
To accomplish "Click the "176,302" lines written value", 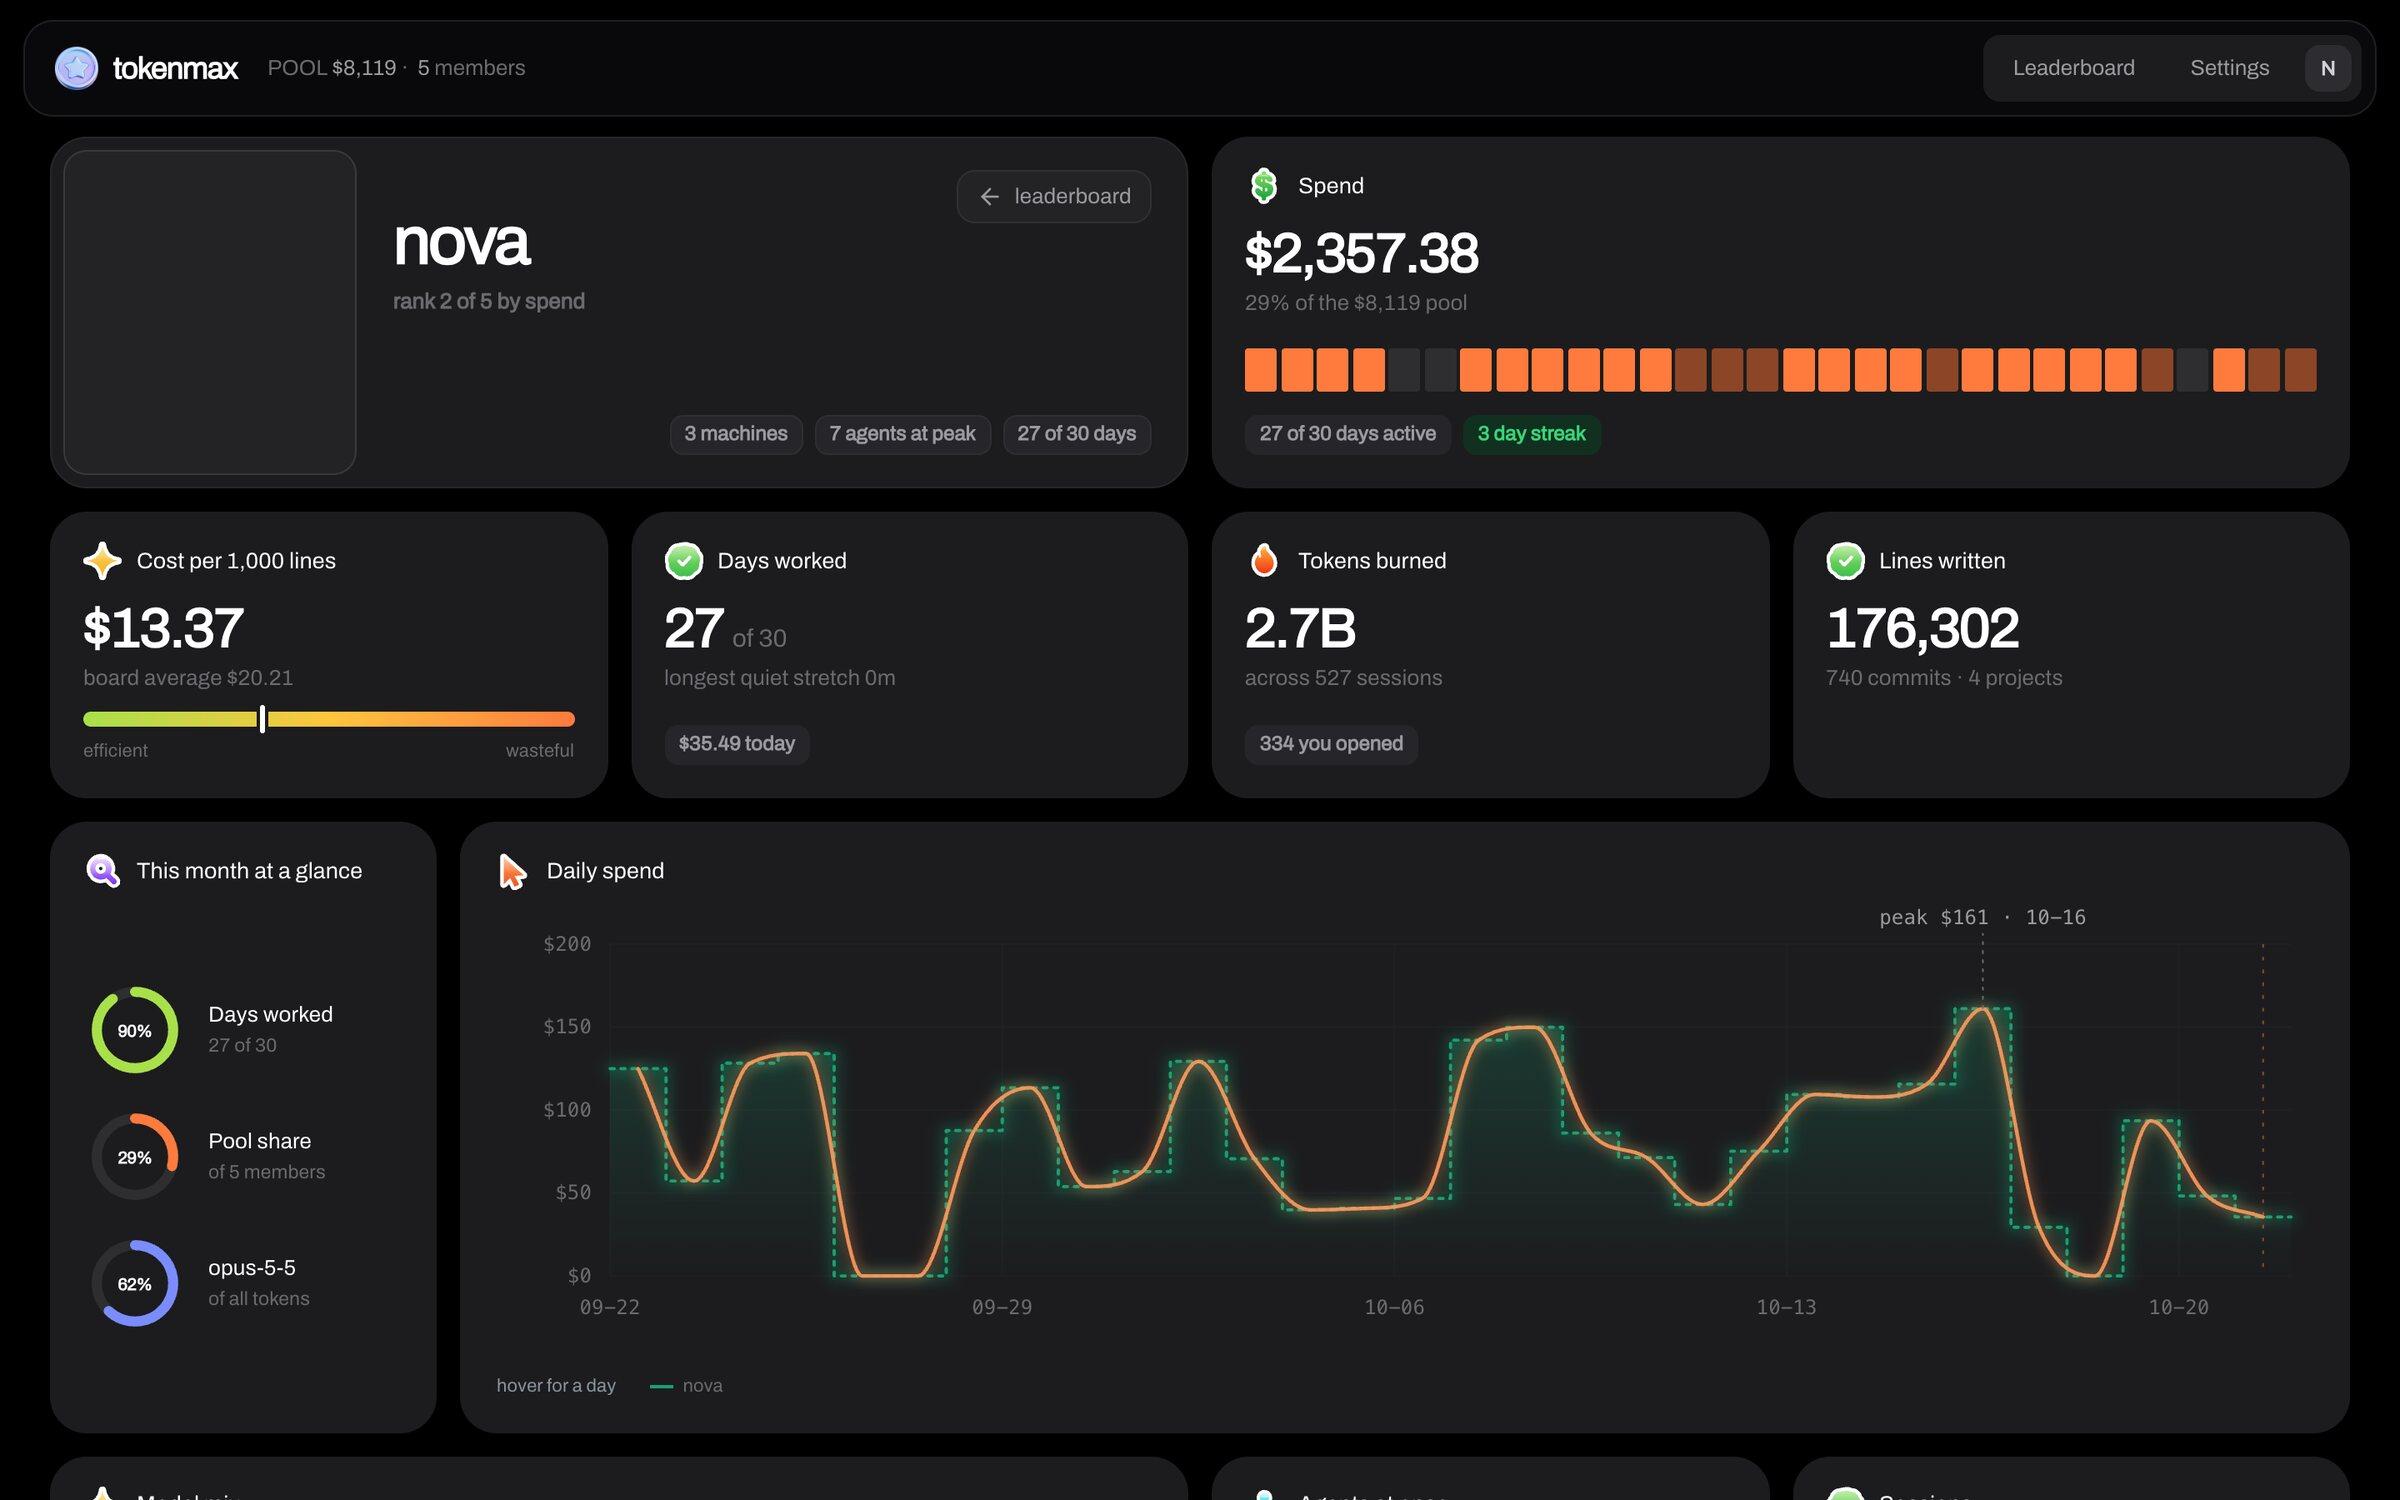I will pos(1922,628).
